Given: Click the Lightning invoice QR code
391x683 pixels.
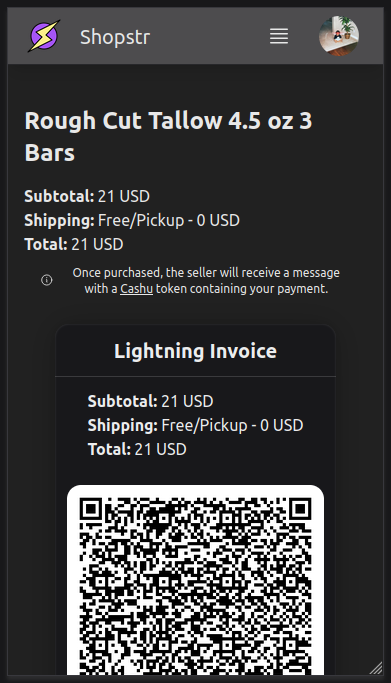Looking at the screenshot, I should coord(196,584).
